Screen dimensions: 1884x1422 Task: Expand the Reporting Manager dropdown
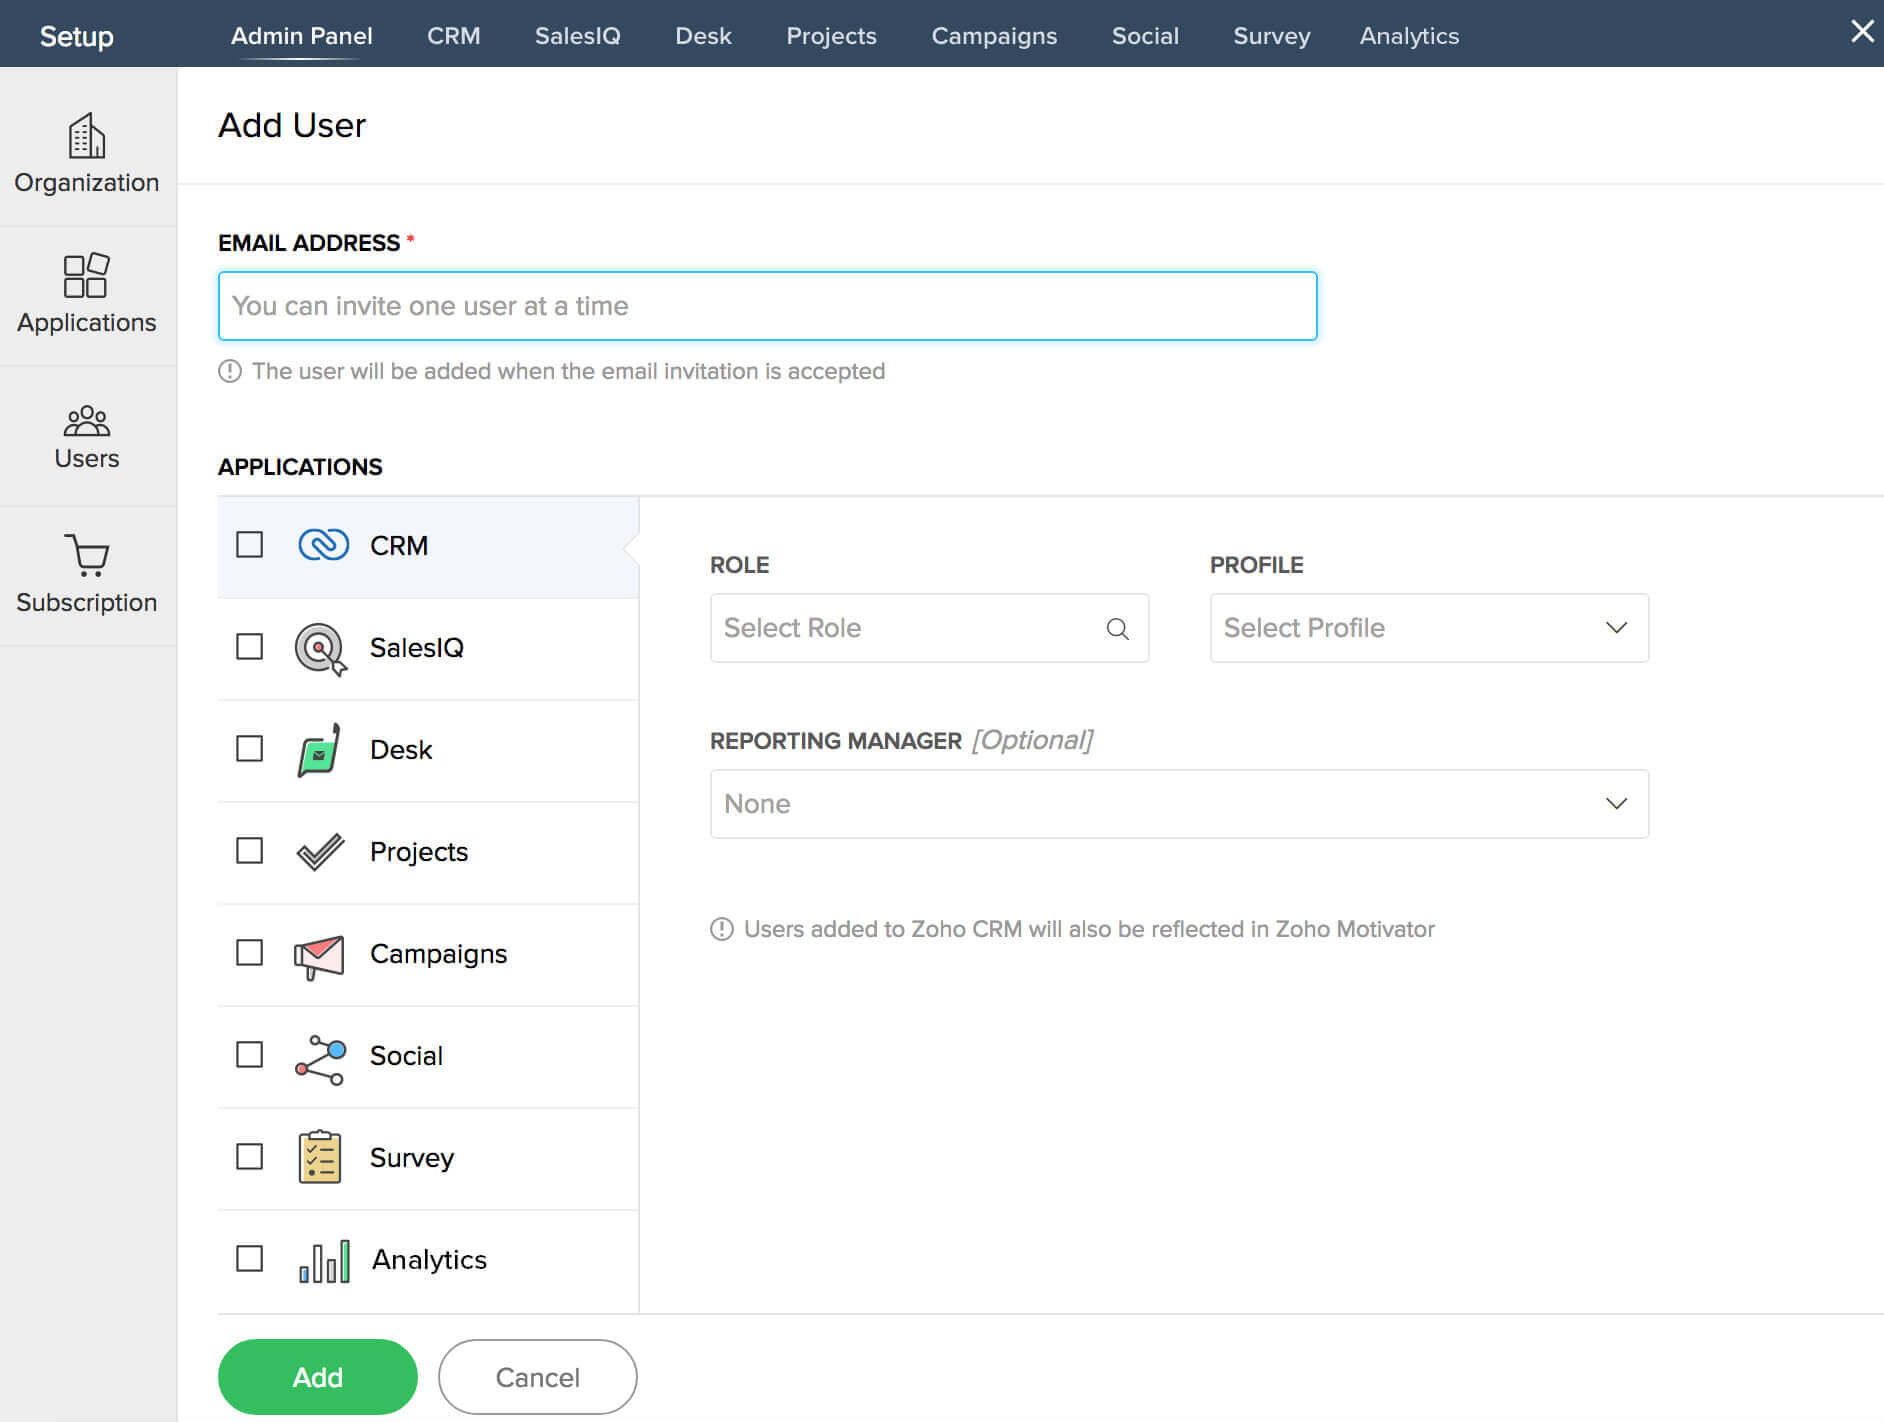[x=1178, y=804]
